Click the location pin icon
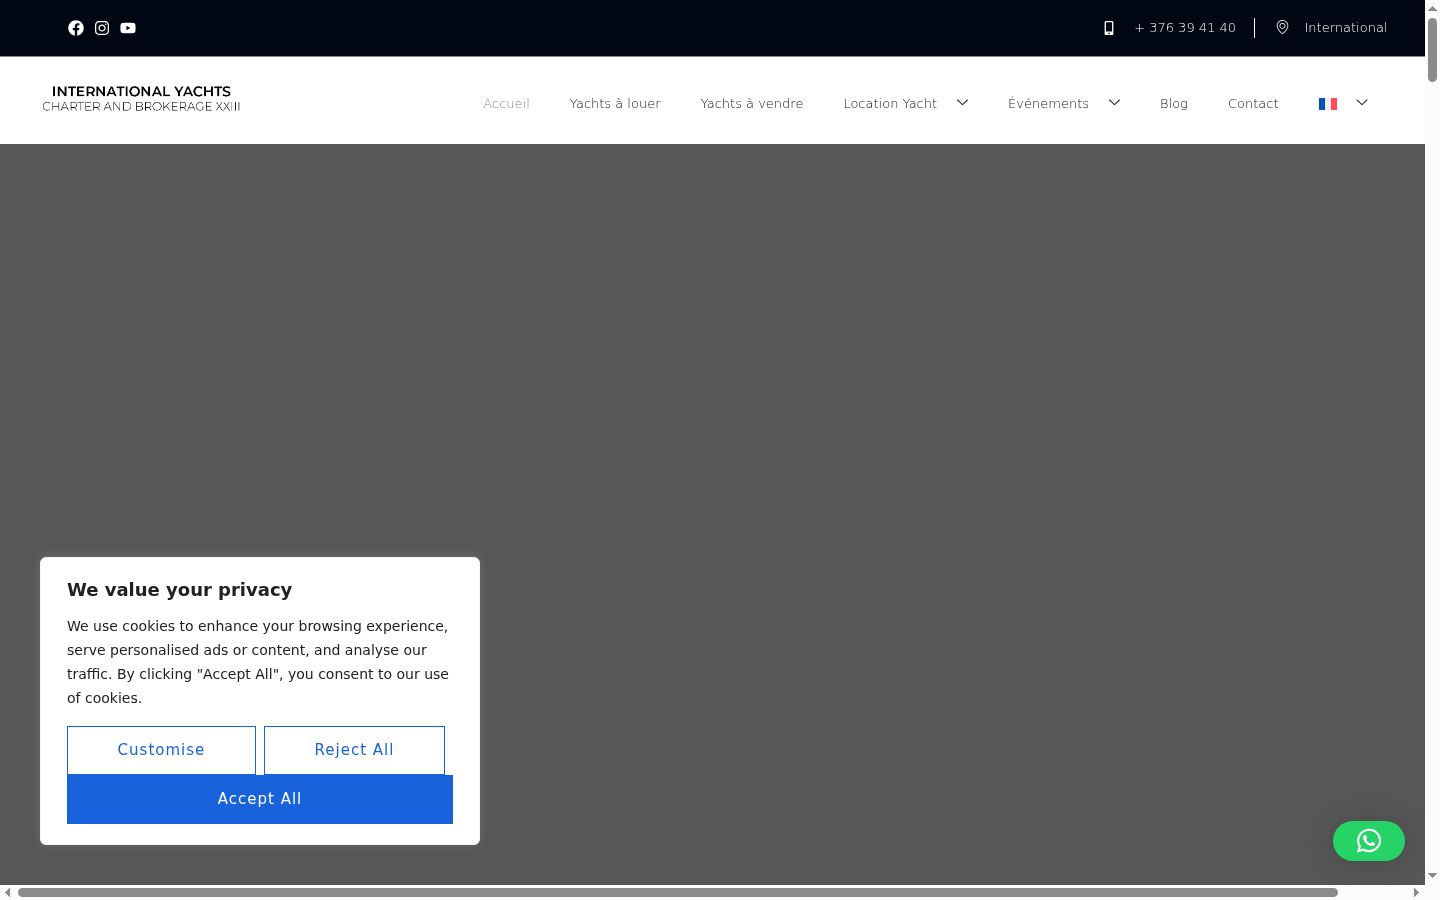The height and width of the screenshot is (900, 1440). coord(1282,28)
